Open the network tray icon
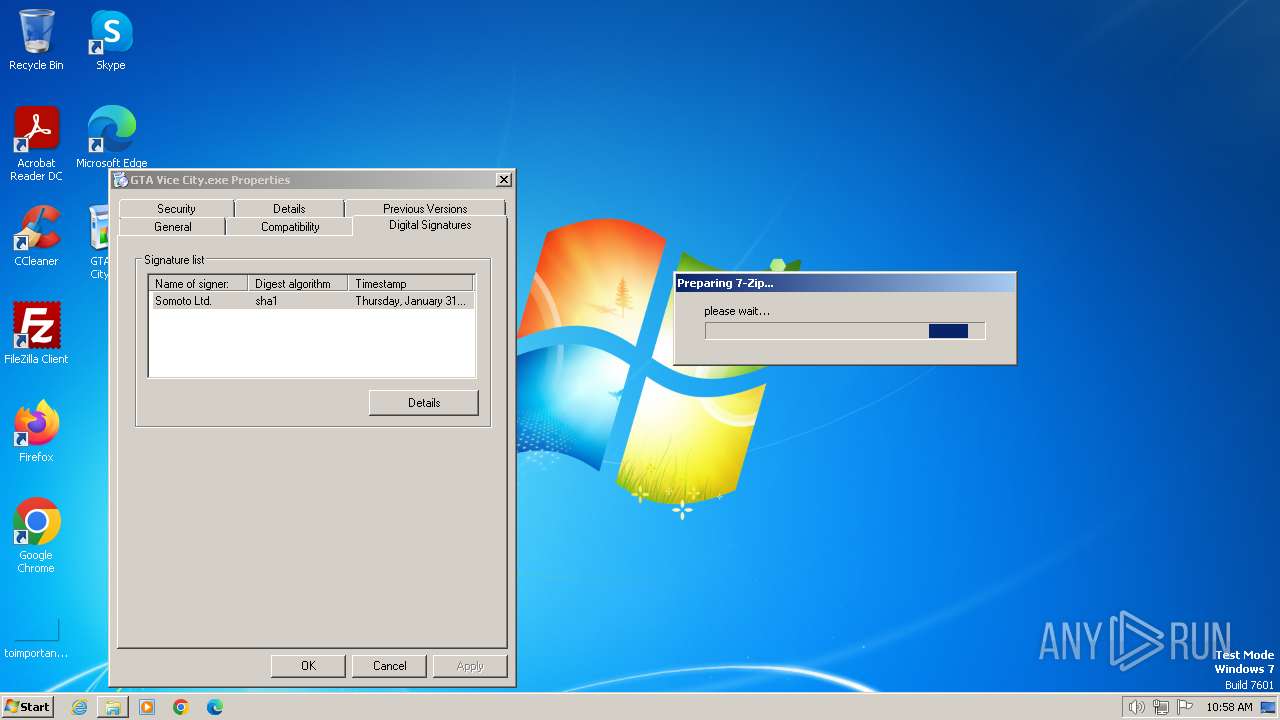 click(x=1161, y=707)
